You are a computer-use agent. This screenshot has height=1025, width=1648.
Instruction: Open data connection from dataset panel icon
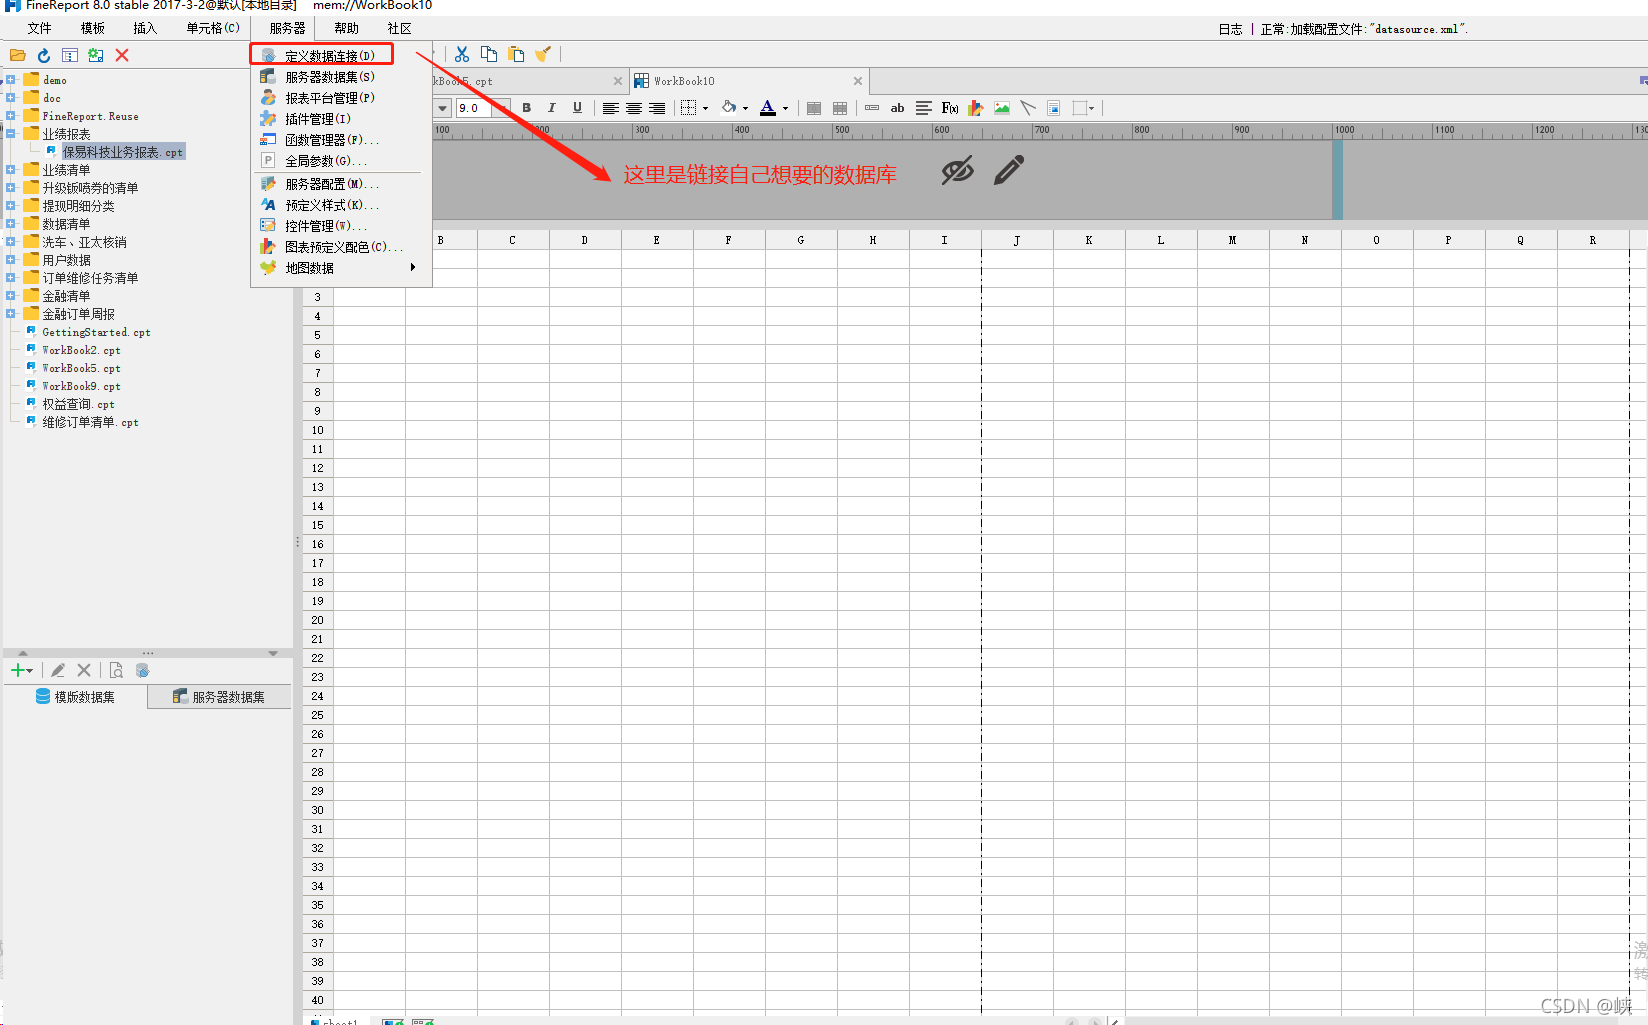coord(142,670)
